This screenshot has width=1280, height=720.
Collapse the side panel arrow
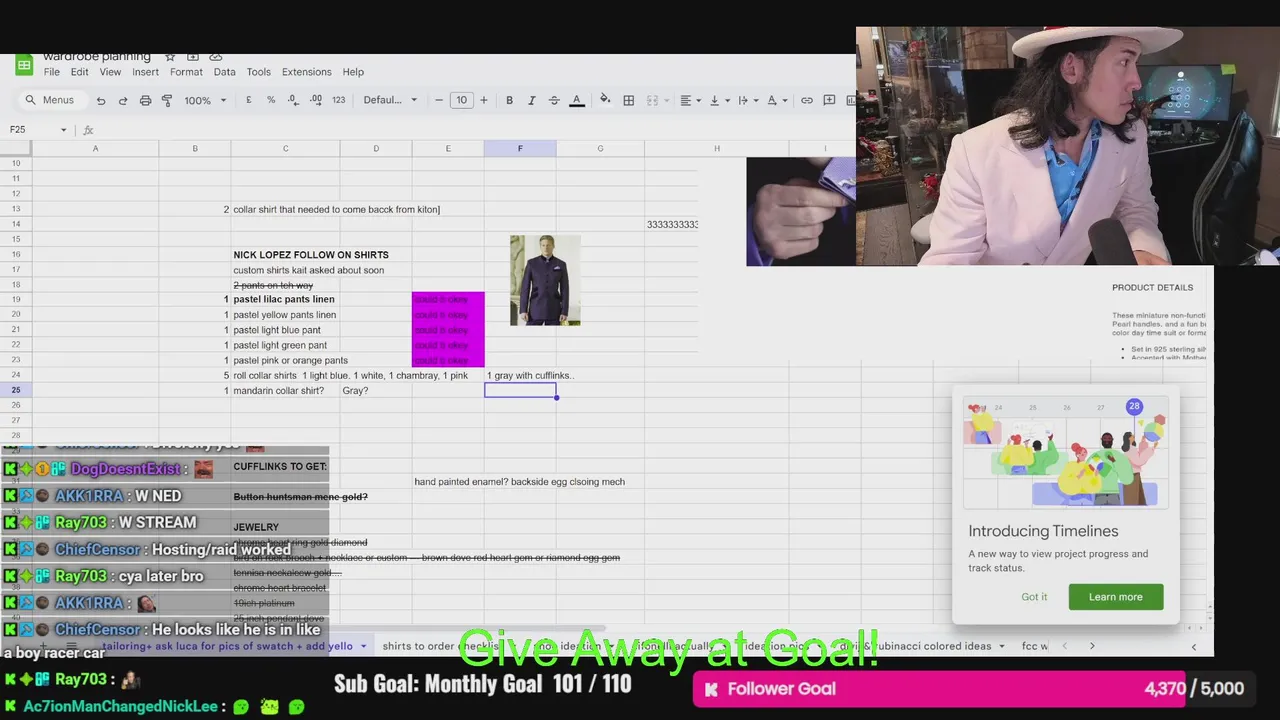tap(1193, 646)
